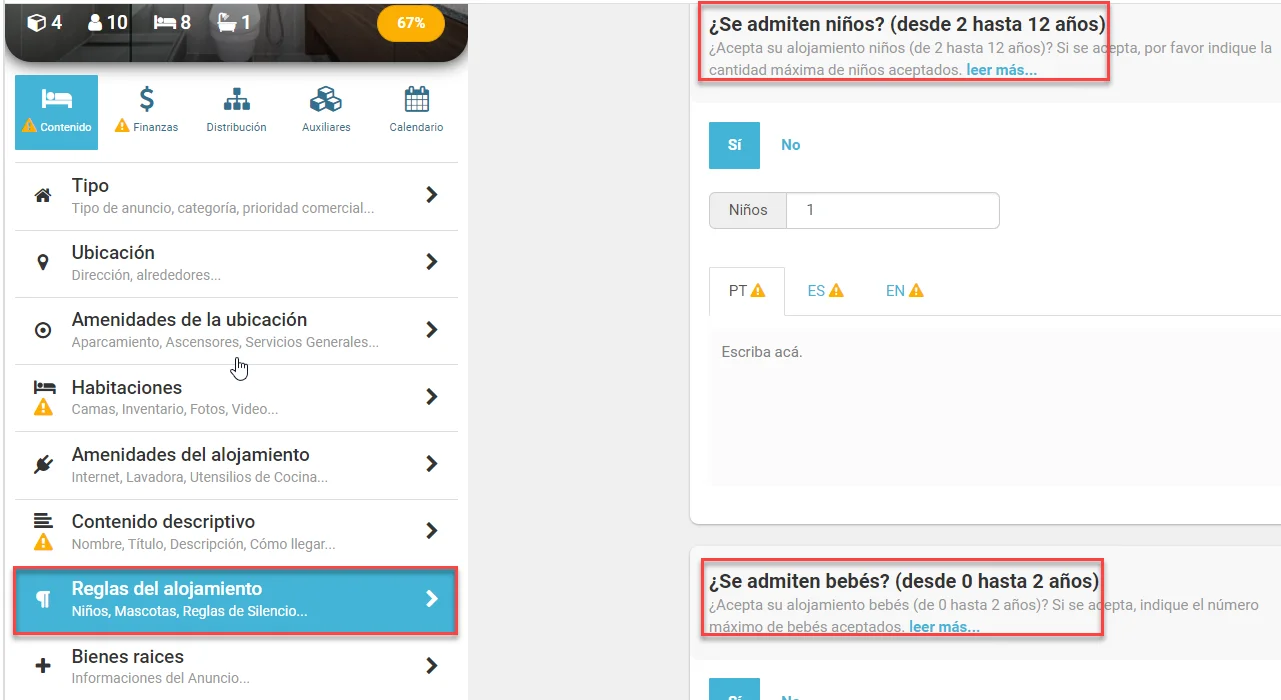Click the target icon for Amenidades de la ubicación

click(43, 330)
